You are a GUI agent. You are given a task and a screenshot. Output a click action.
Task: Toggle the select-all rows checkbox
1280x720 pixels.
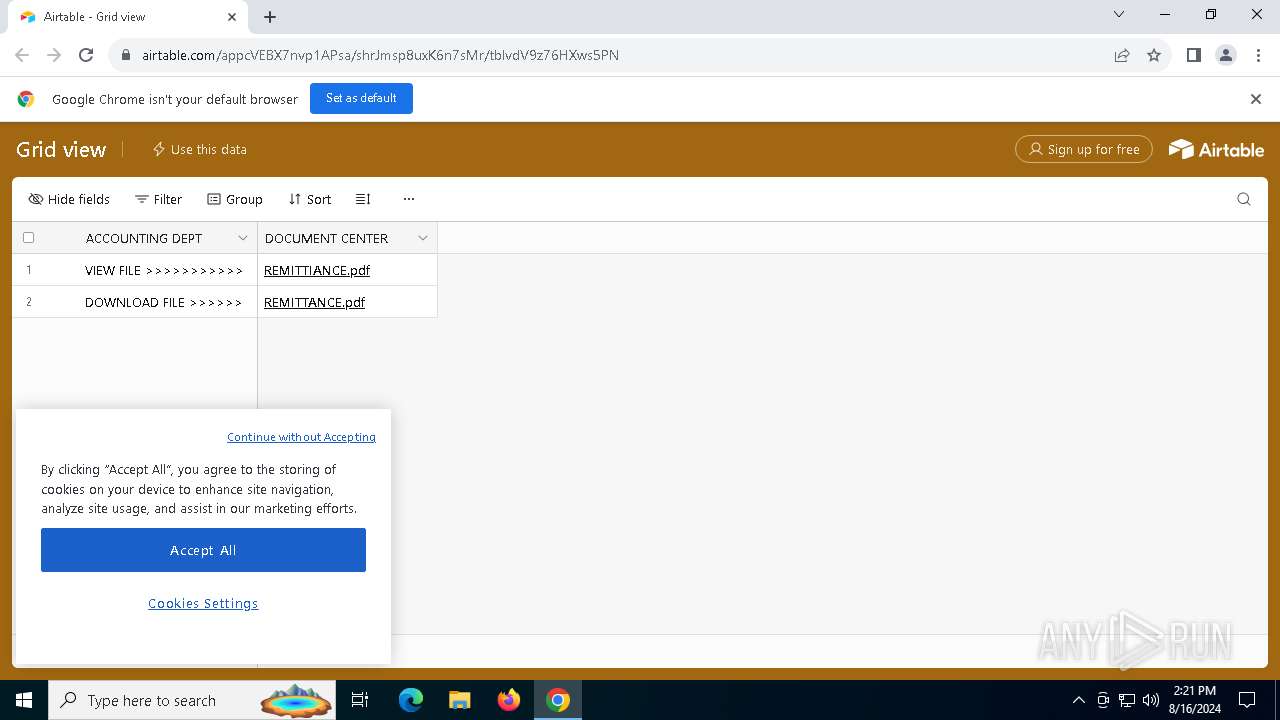point(28,238)
